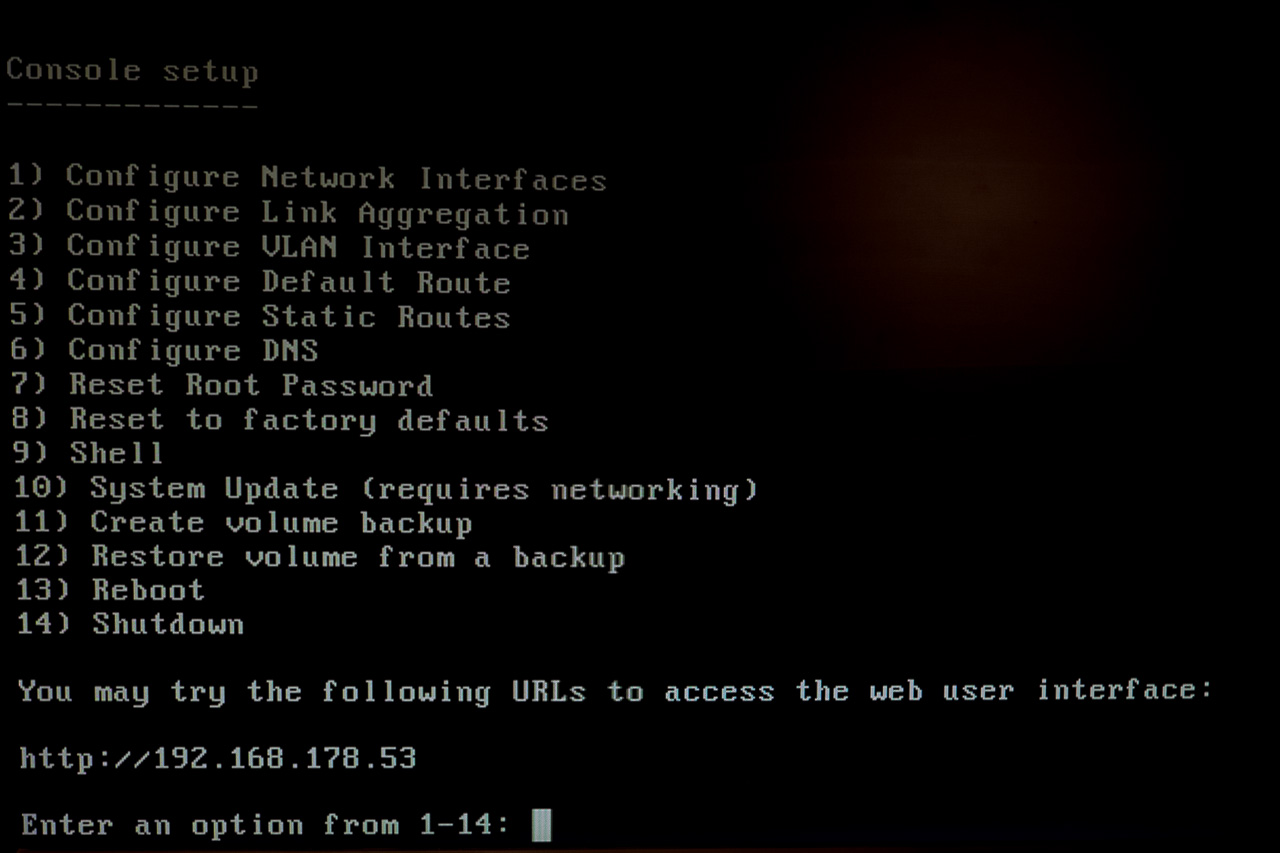Viewport: 1280px width, 853px height.
Task: Click the 'You may try the following URLs' message
Action: click(x=615, y=691)
